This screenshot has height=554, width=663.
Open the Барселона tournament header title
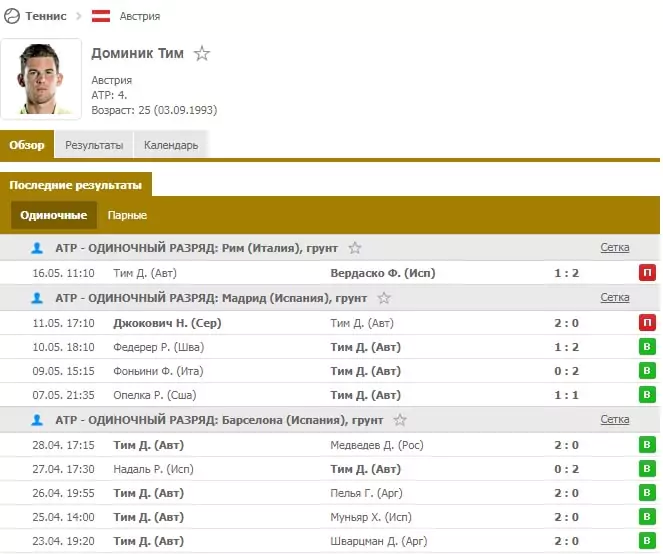tap(219, 420)
